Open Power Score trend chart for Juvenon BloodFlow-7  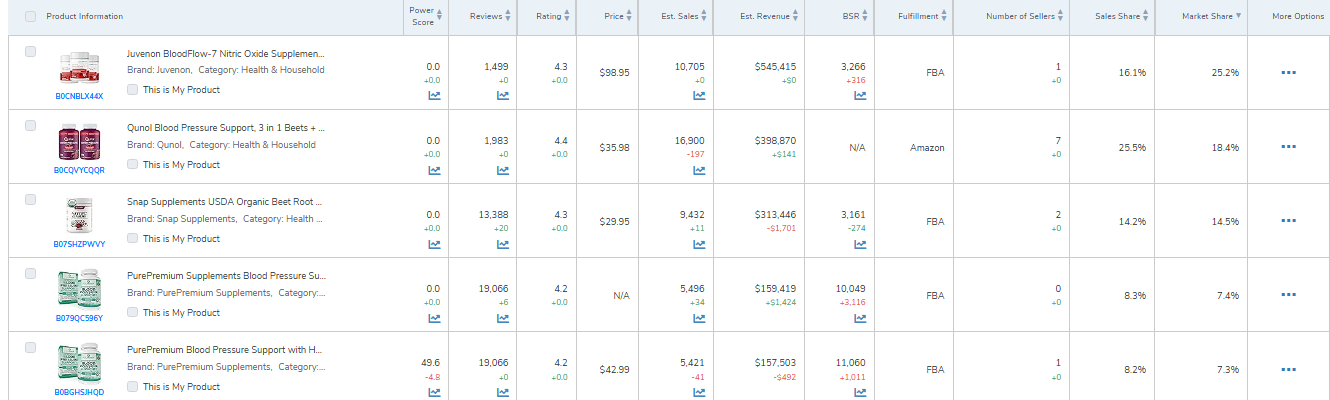434,96
